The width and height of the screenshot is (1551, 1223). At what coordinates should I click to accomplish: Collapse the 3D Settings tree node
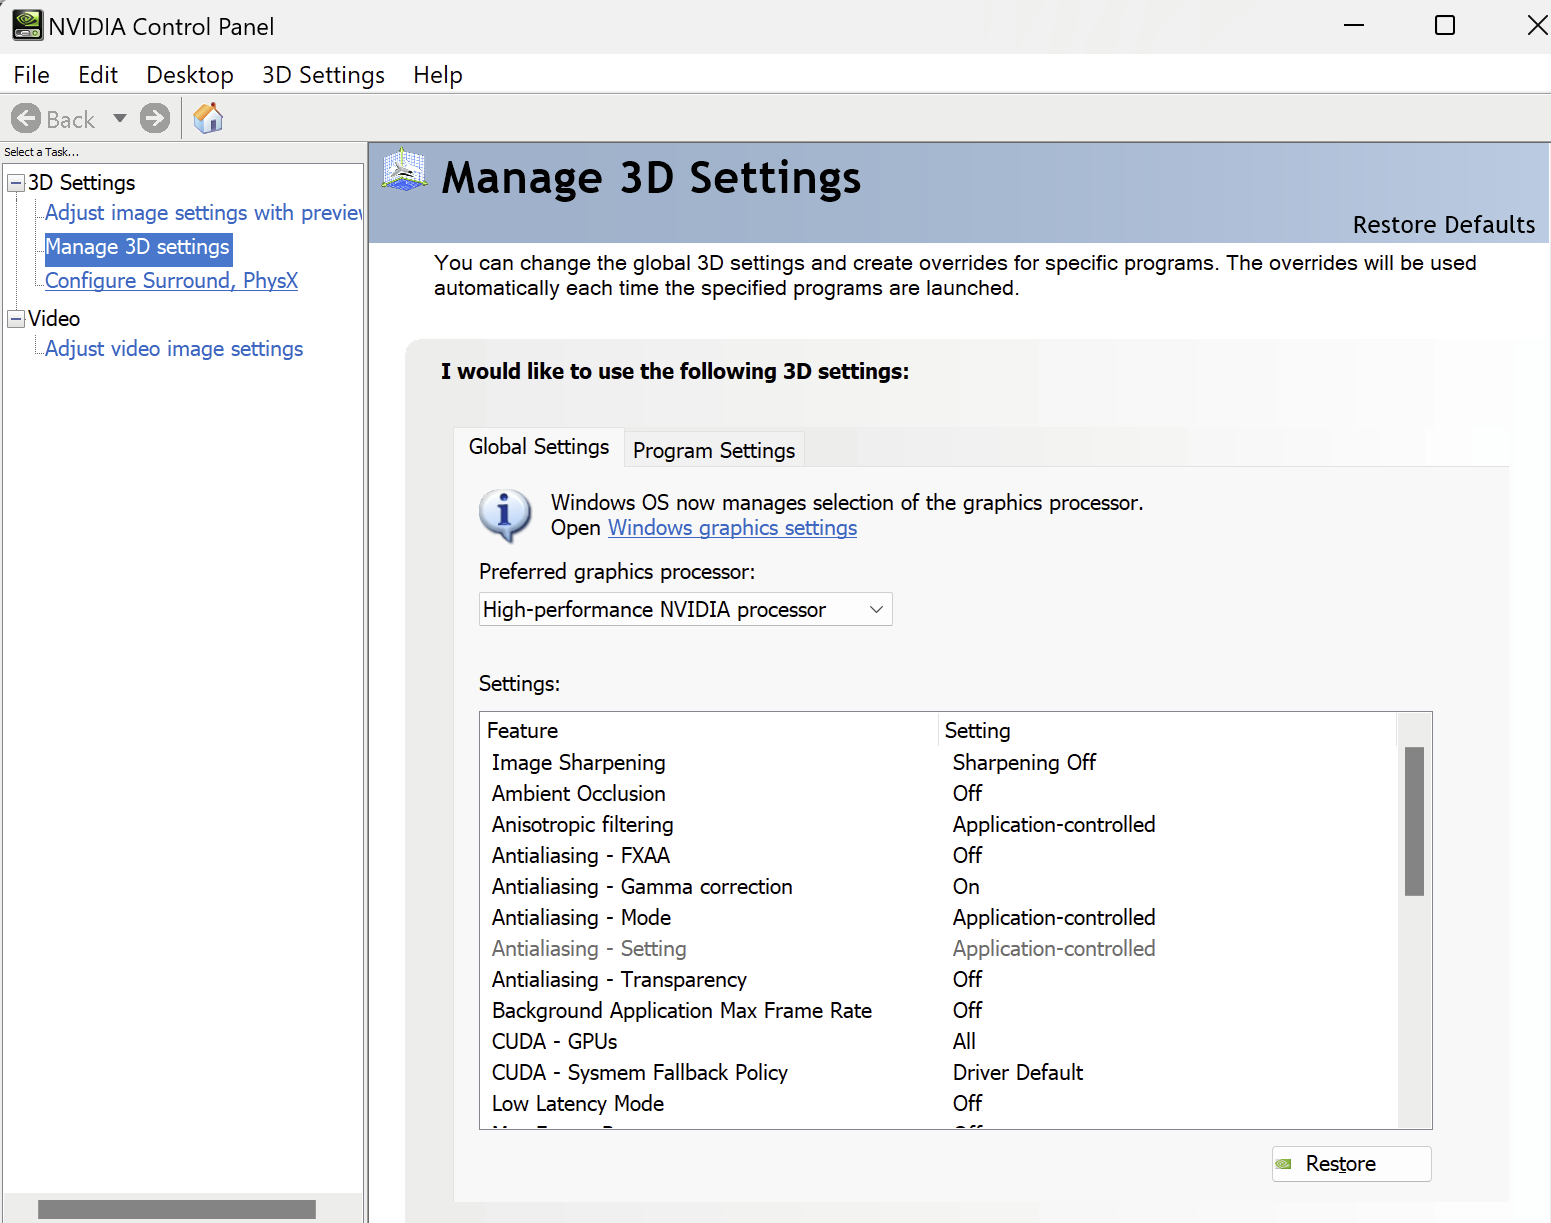(x=16, y=183)
